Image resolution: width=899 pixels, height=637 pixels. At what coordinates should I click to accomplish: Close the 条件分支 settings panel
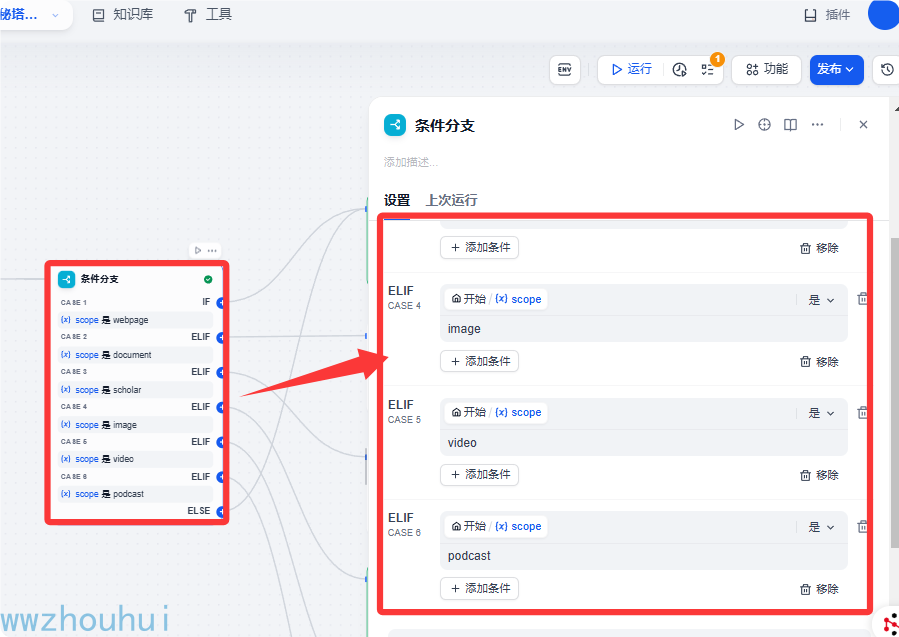click(863, 124)
